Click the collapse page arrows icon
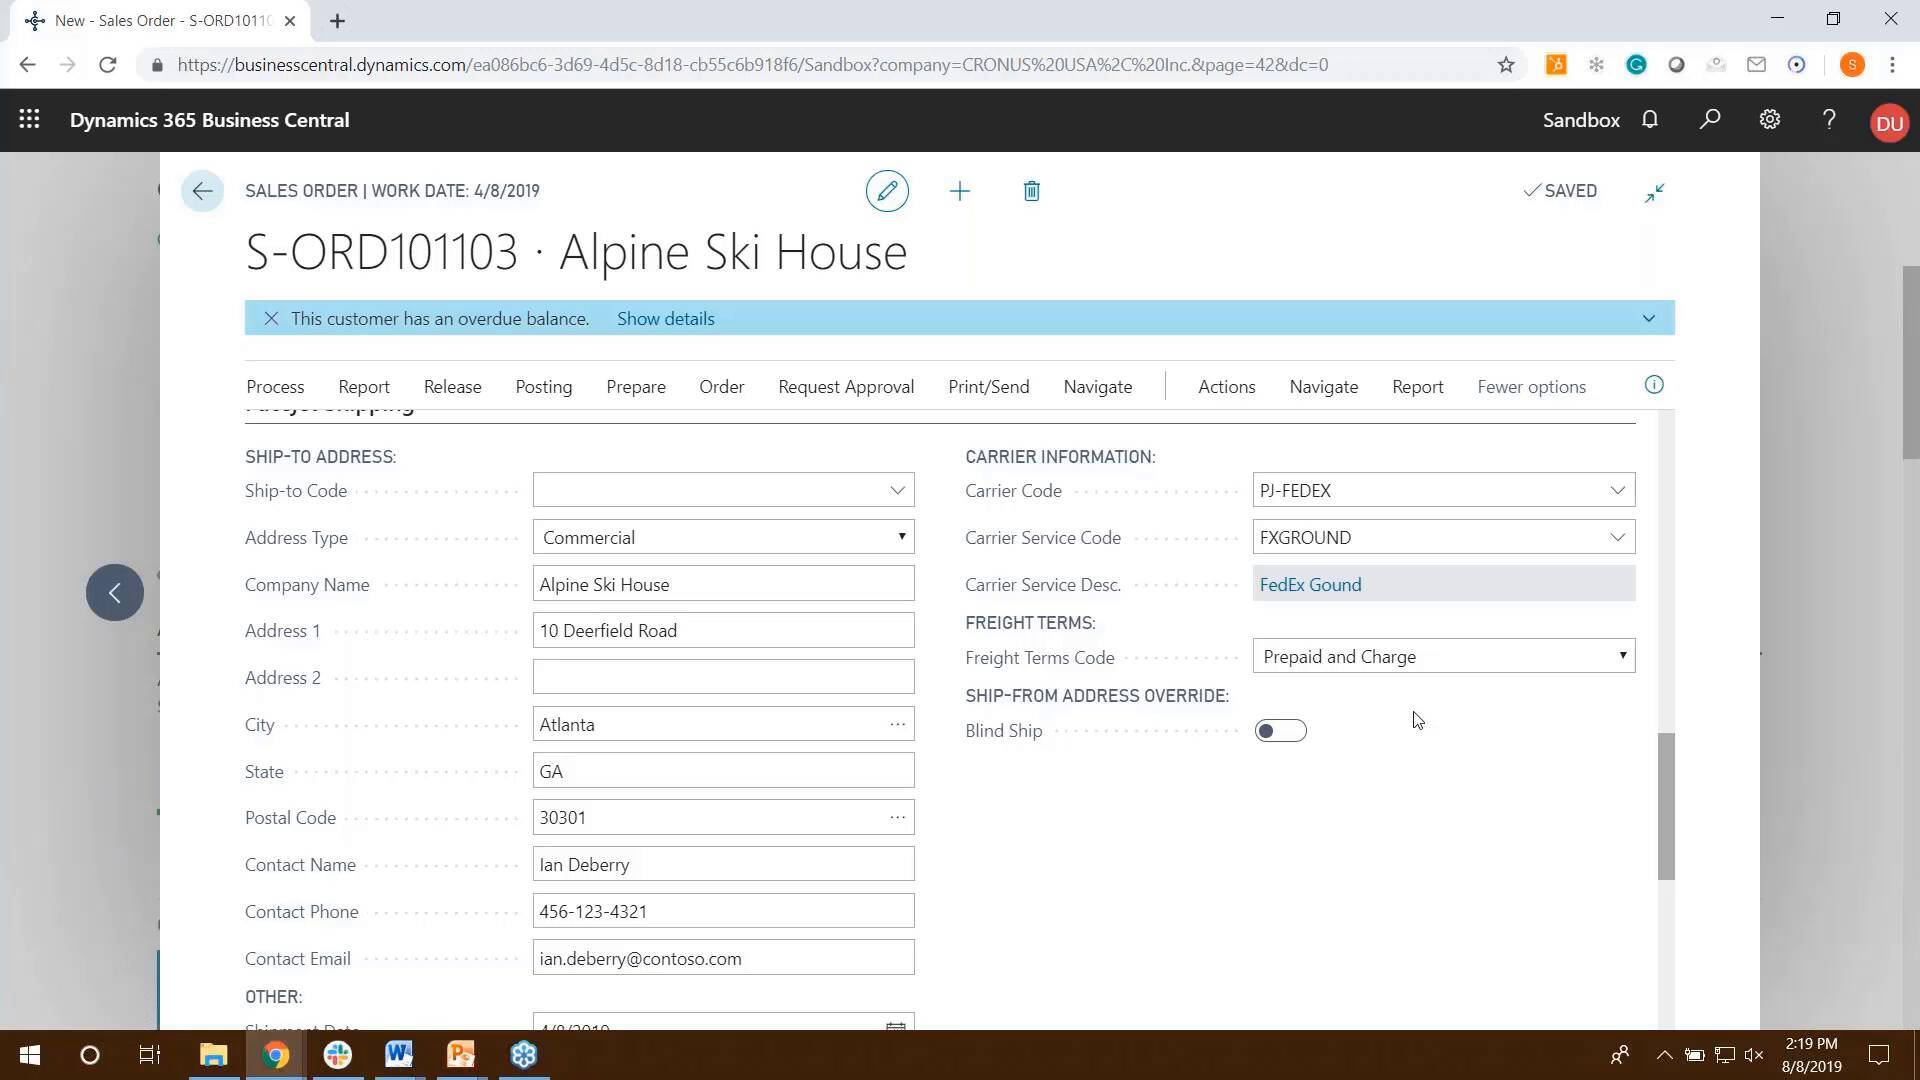 1654,192
